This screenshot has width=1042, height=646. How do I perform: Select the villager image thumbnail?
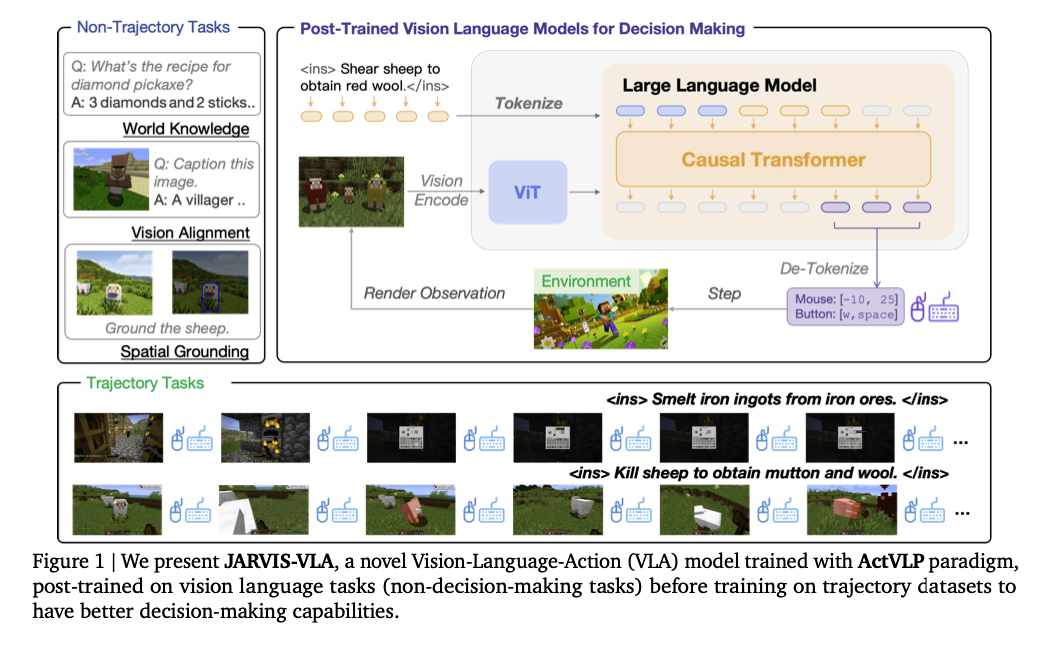pyautogui.click(x=111, y=179)
